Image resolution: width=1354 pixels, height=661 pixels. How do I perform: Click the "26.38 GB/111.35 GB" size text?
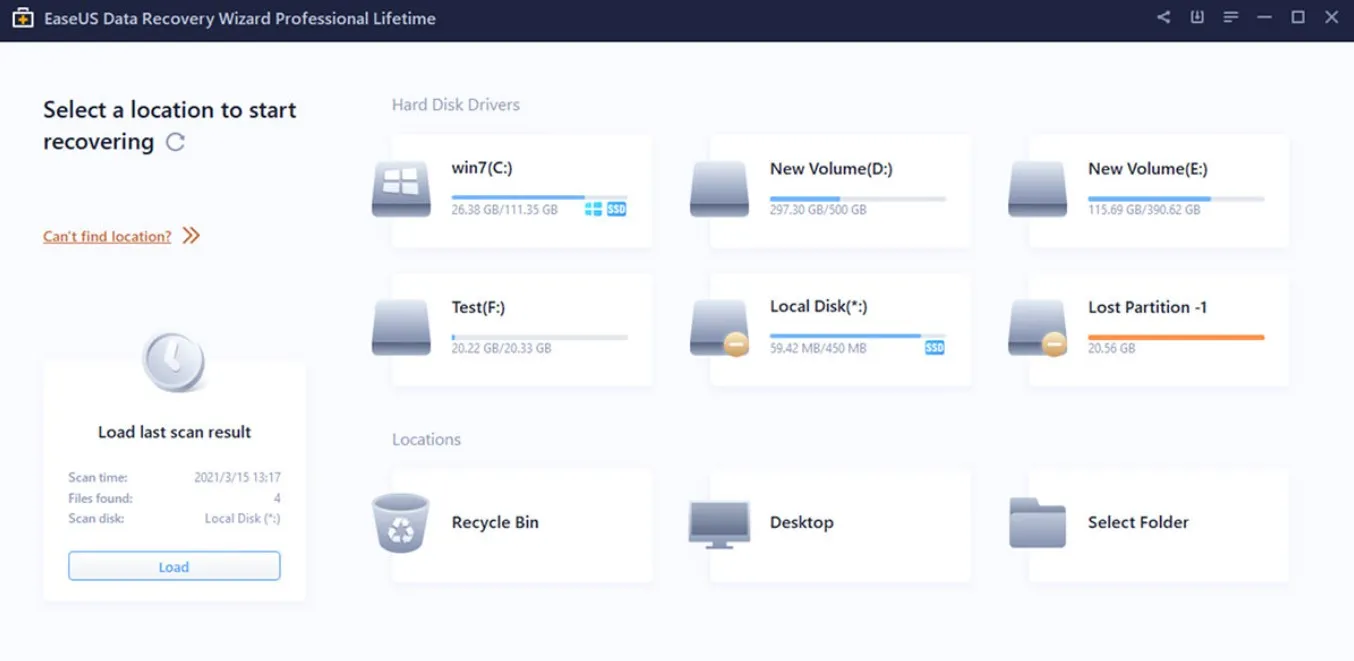coord(505,210)
